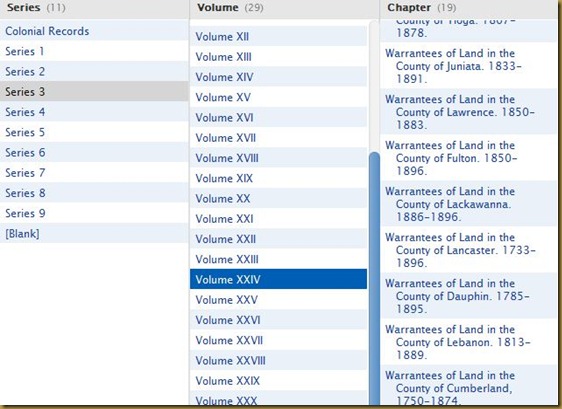Select Colonial Records in Series list
Screen dimensions: 562x409
coord(94,31)
